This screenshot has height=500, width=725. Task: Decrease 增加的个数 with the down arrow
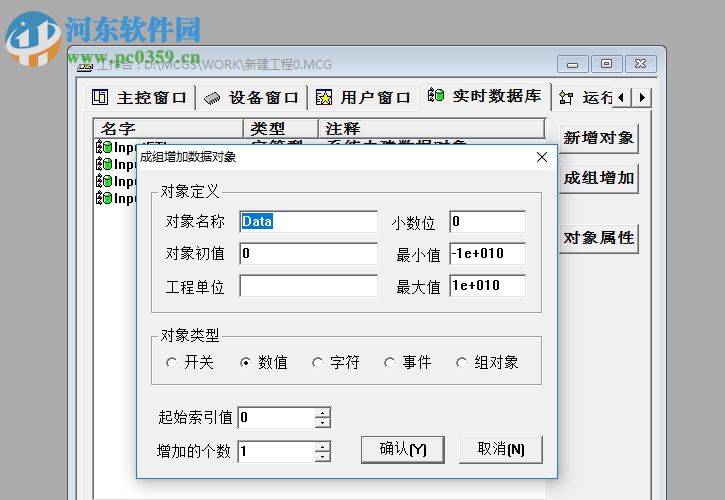point(323,457)
